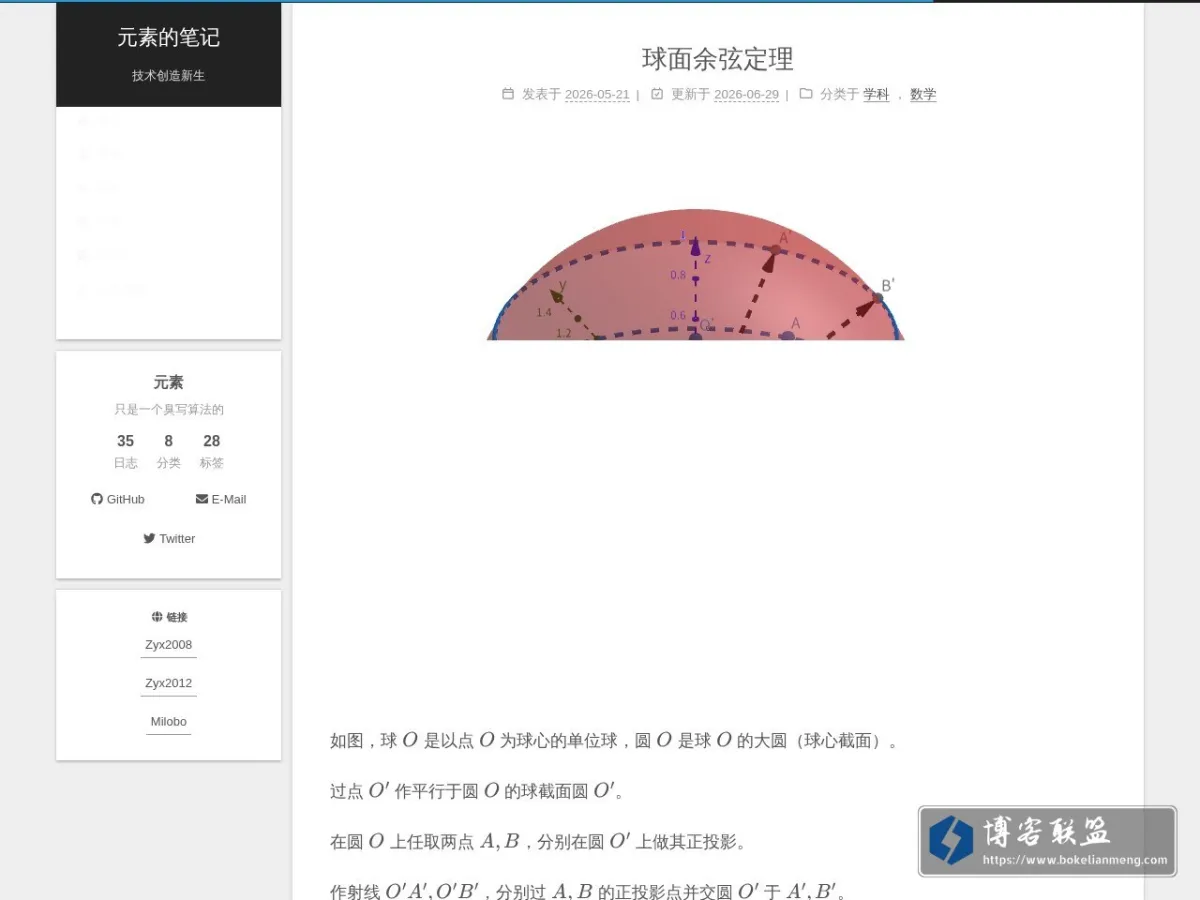Click the updated date 2026-06-29
1200x900 pixels.
(x=746, y=95)
